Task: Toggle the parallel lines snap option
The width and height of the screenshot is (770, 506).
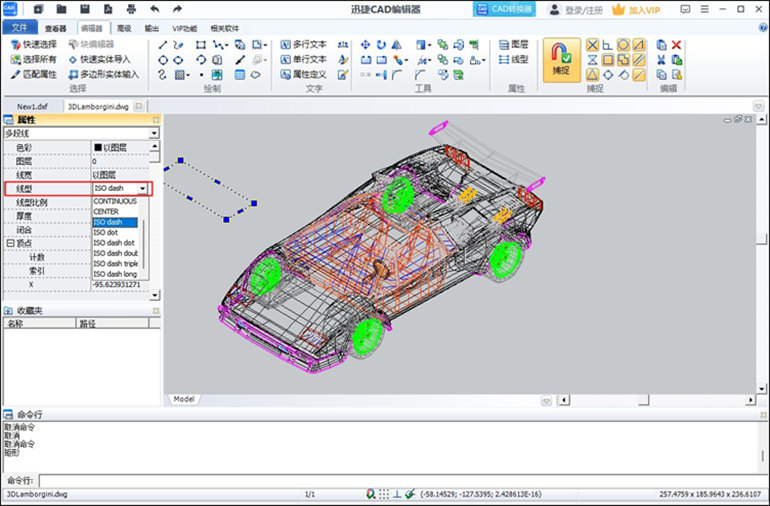Action: click(638, 60)
